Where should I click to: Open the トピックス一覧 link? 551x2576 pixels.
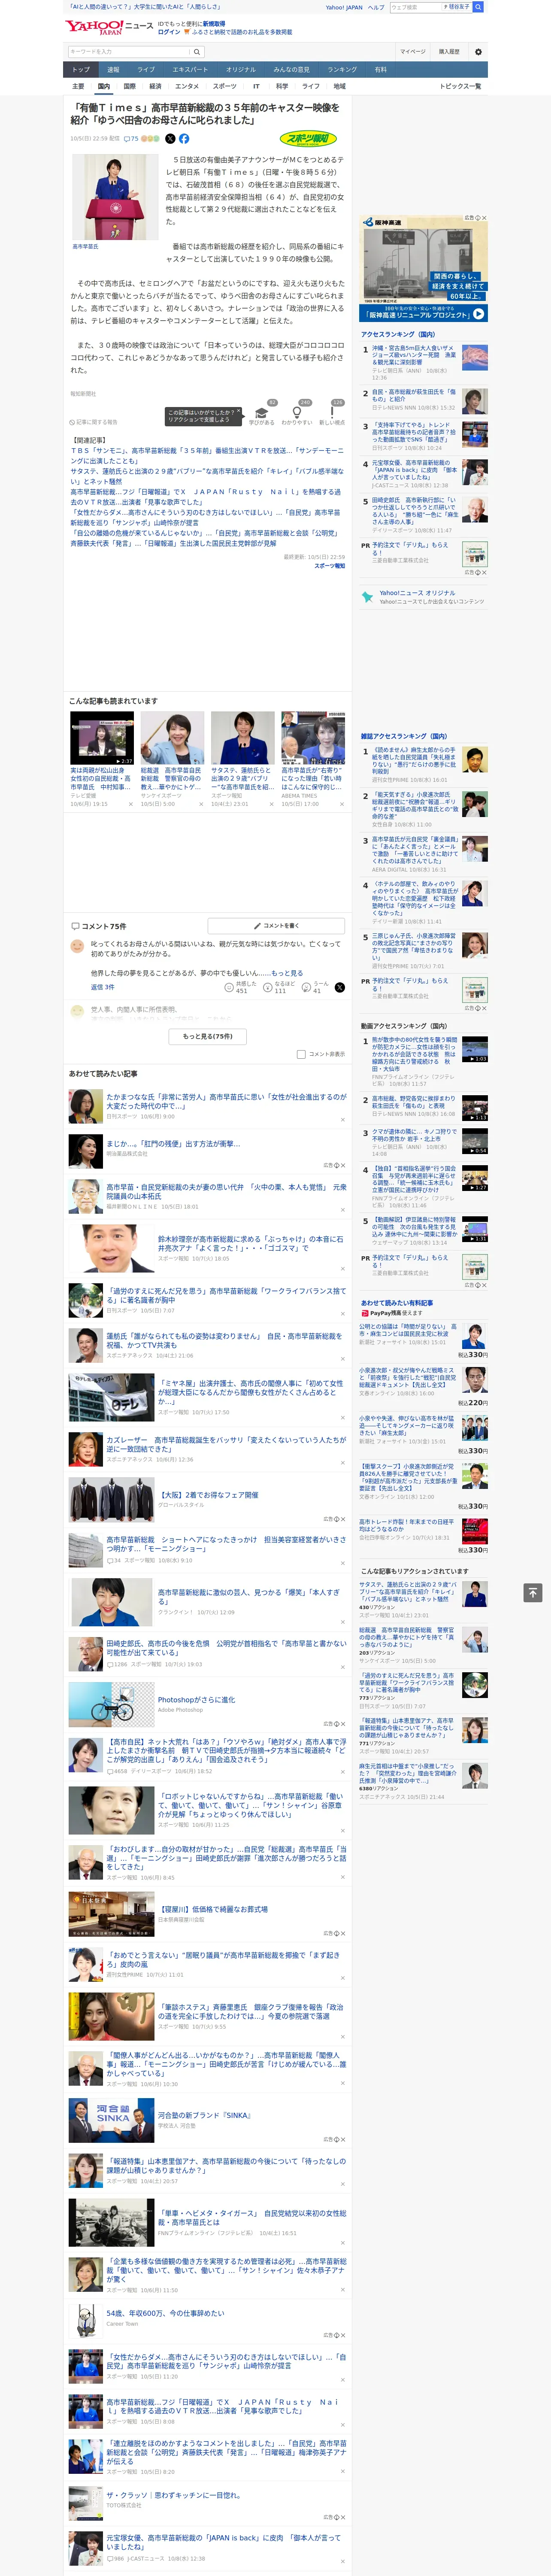460,86
